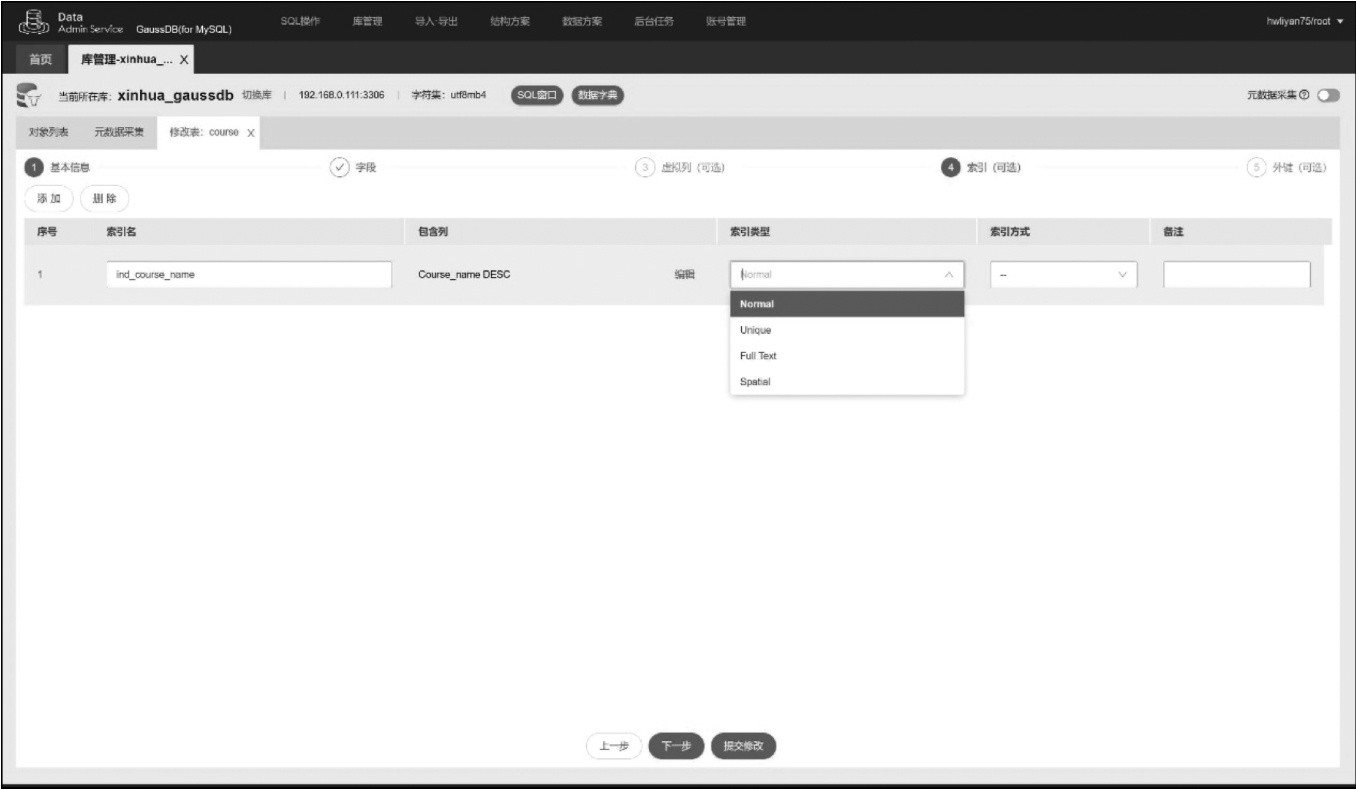Image resolution: width=1356 pixels, height=790 pixels.
Task: Open the 账号管理 menu
Action: point(726,22)
